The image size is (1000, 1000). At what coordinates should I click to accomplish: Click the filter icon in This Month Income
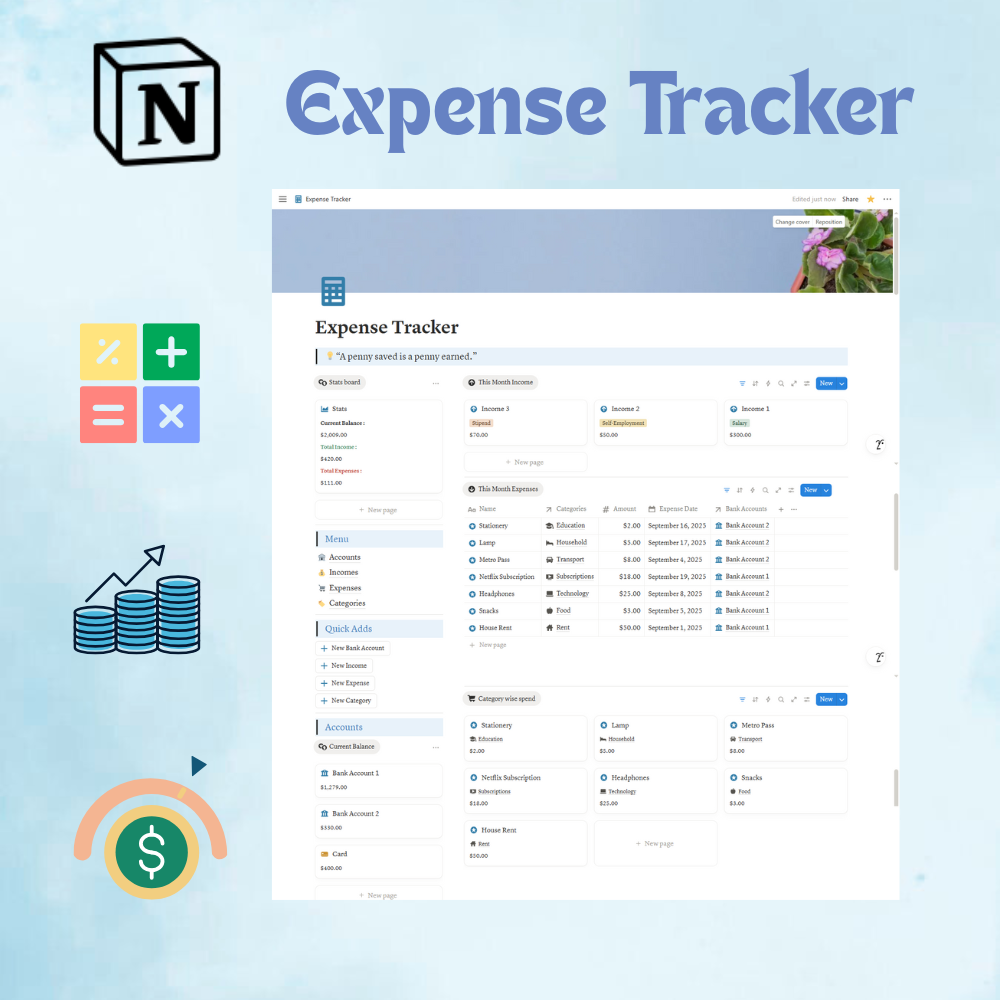point(742,383)
